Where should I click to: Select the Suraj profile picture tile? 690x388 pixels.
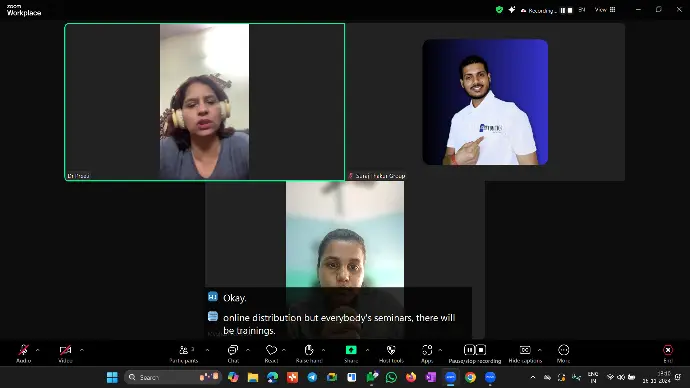click(485, 102)
